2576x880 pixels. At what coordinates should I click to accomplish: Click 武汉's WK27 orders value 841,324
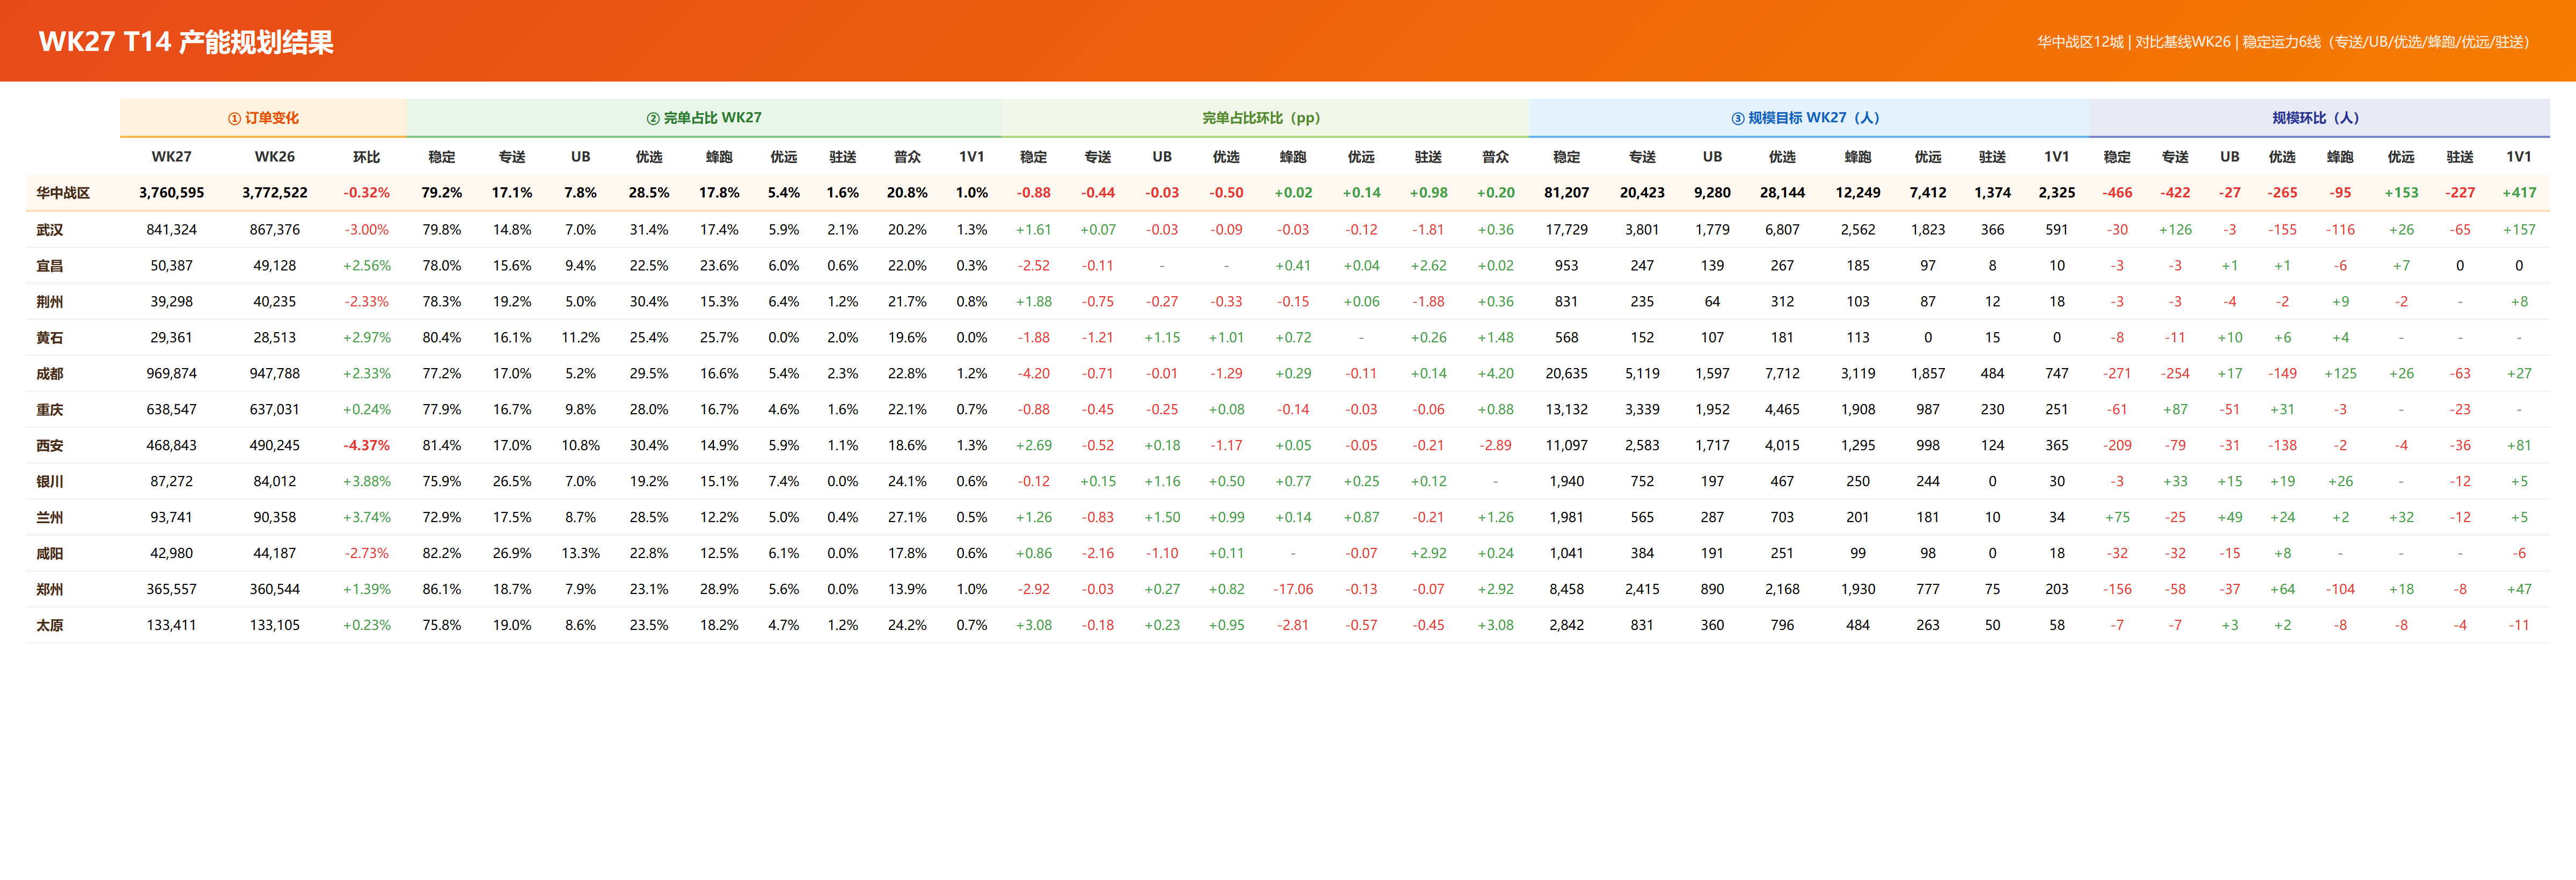click(172, 230)
